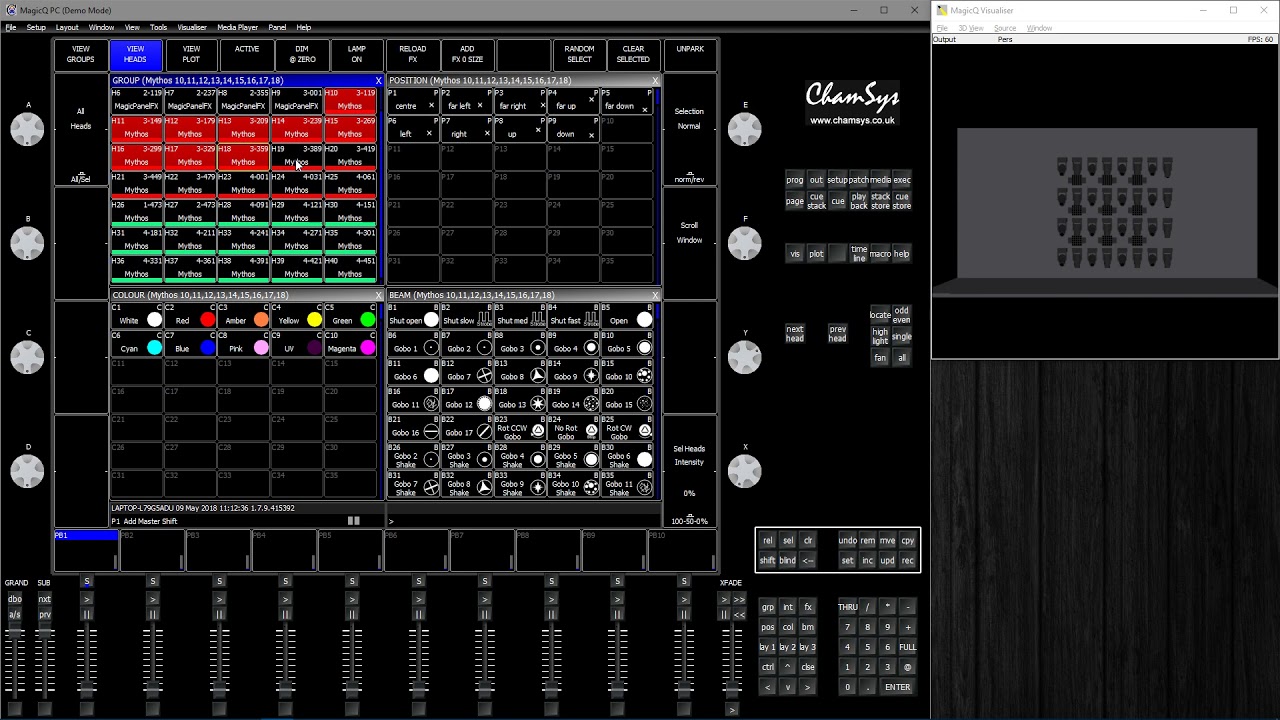Click the next head button
Viewport: 1280px width, 720px height.
point(795,333)
